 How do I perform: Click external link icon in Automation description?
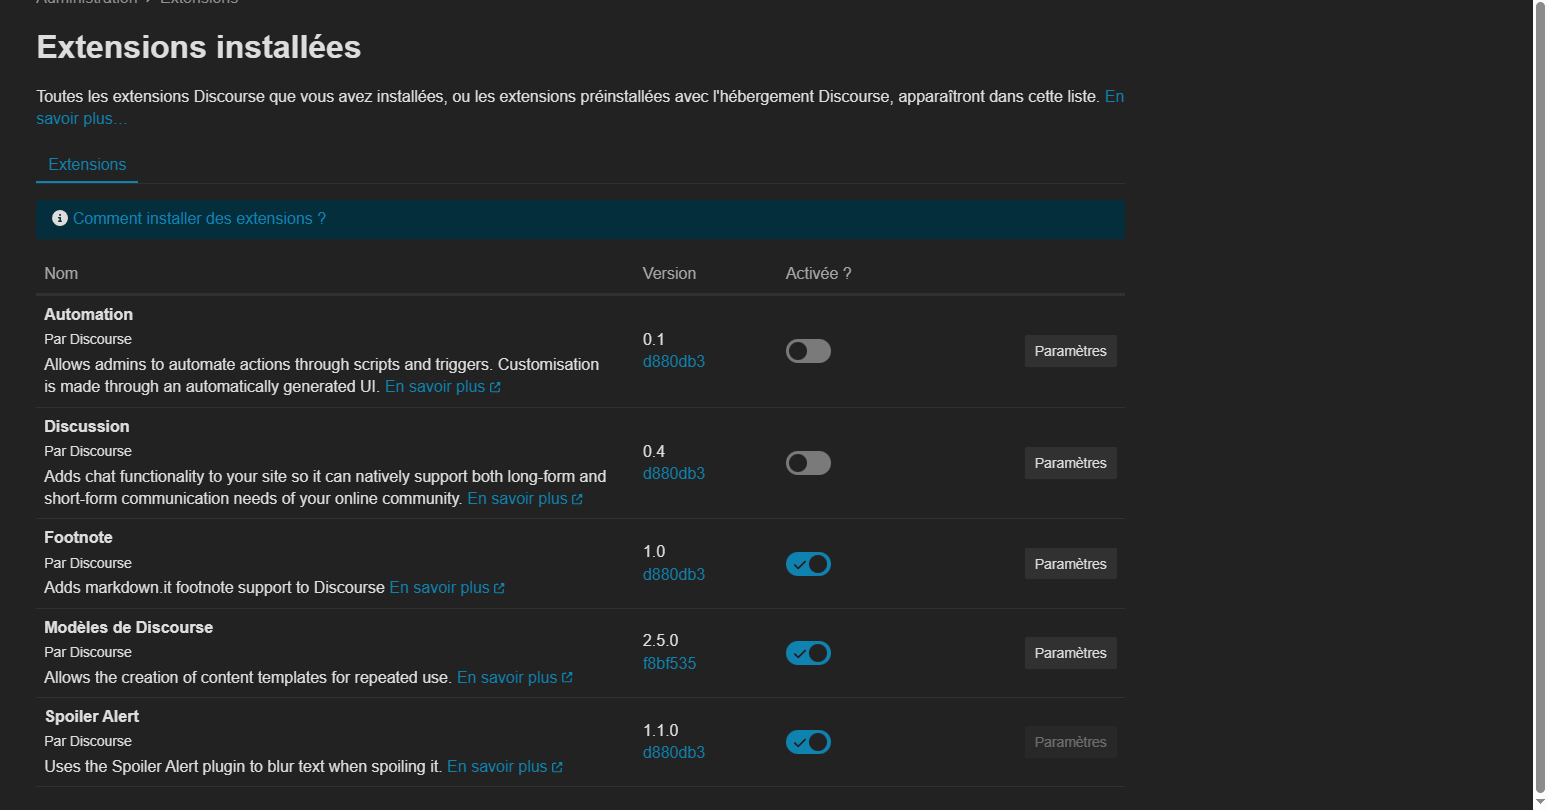[x=495, y=387]
